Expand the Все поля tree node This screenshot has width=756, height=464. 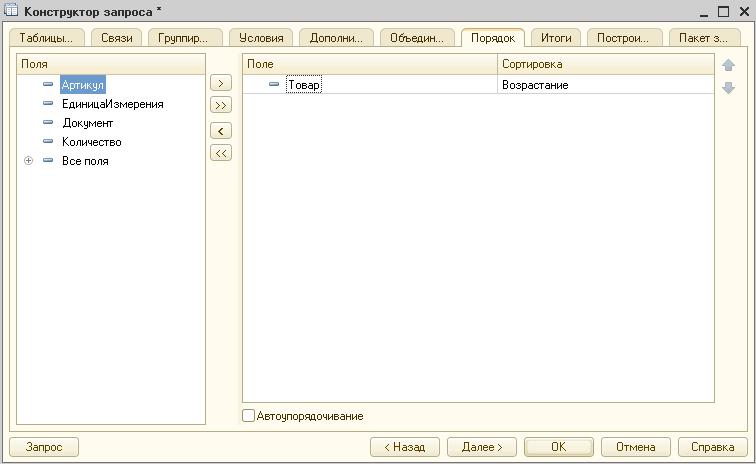(29, 161)
